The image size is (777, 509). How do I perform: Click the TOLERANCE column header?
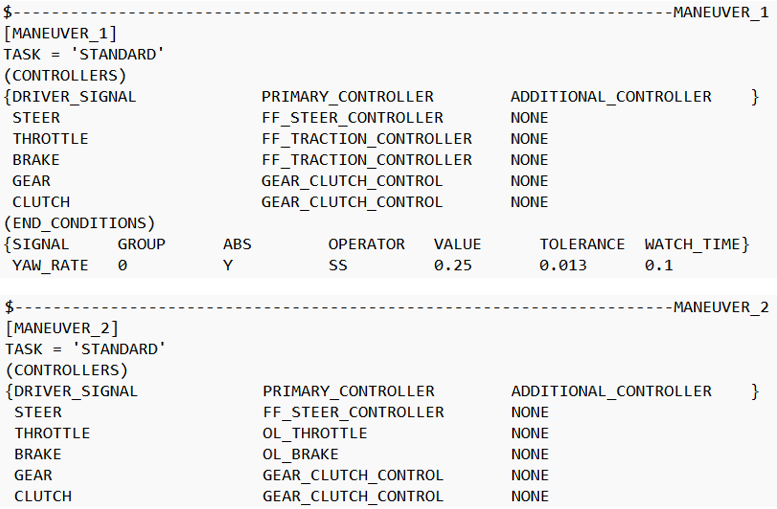582,244
